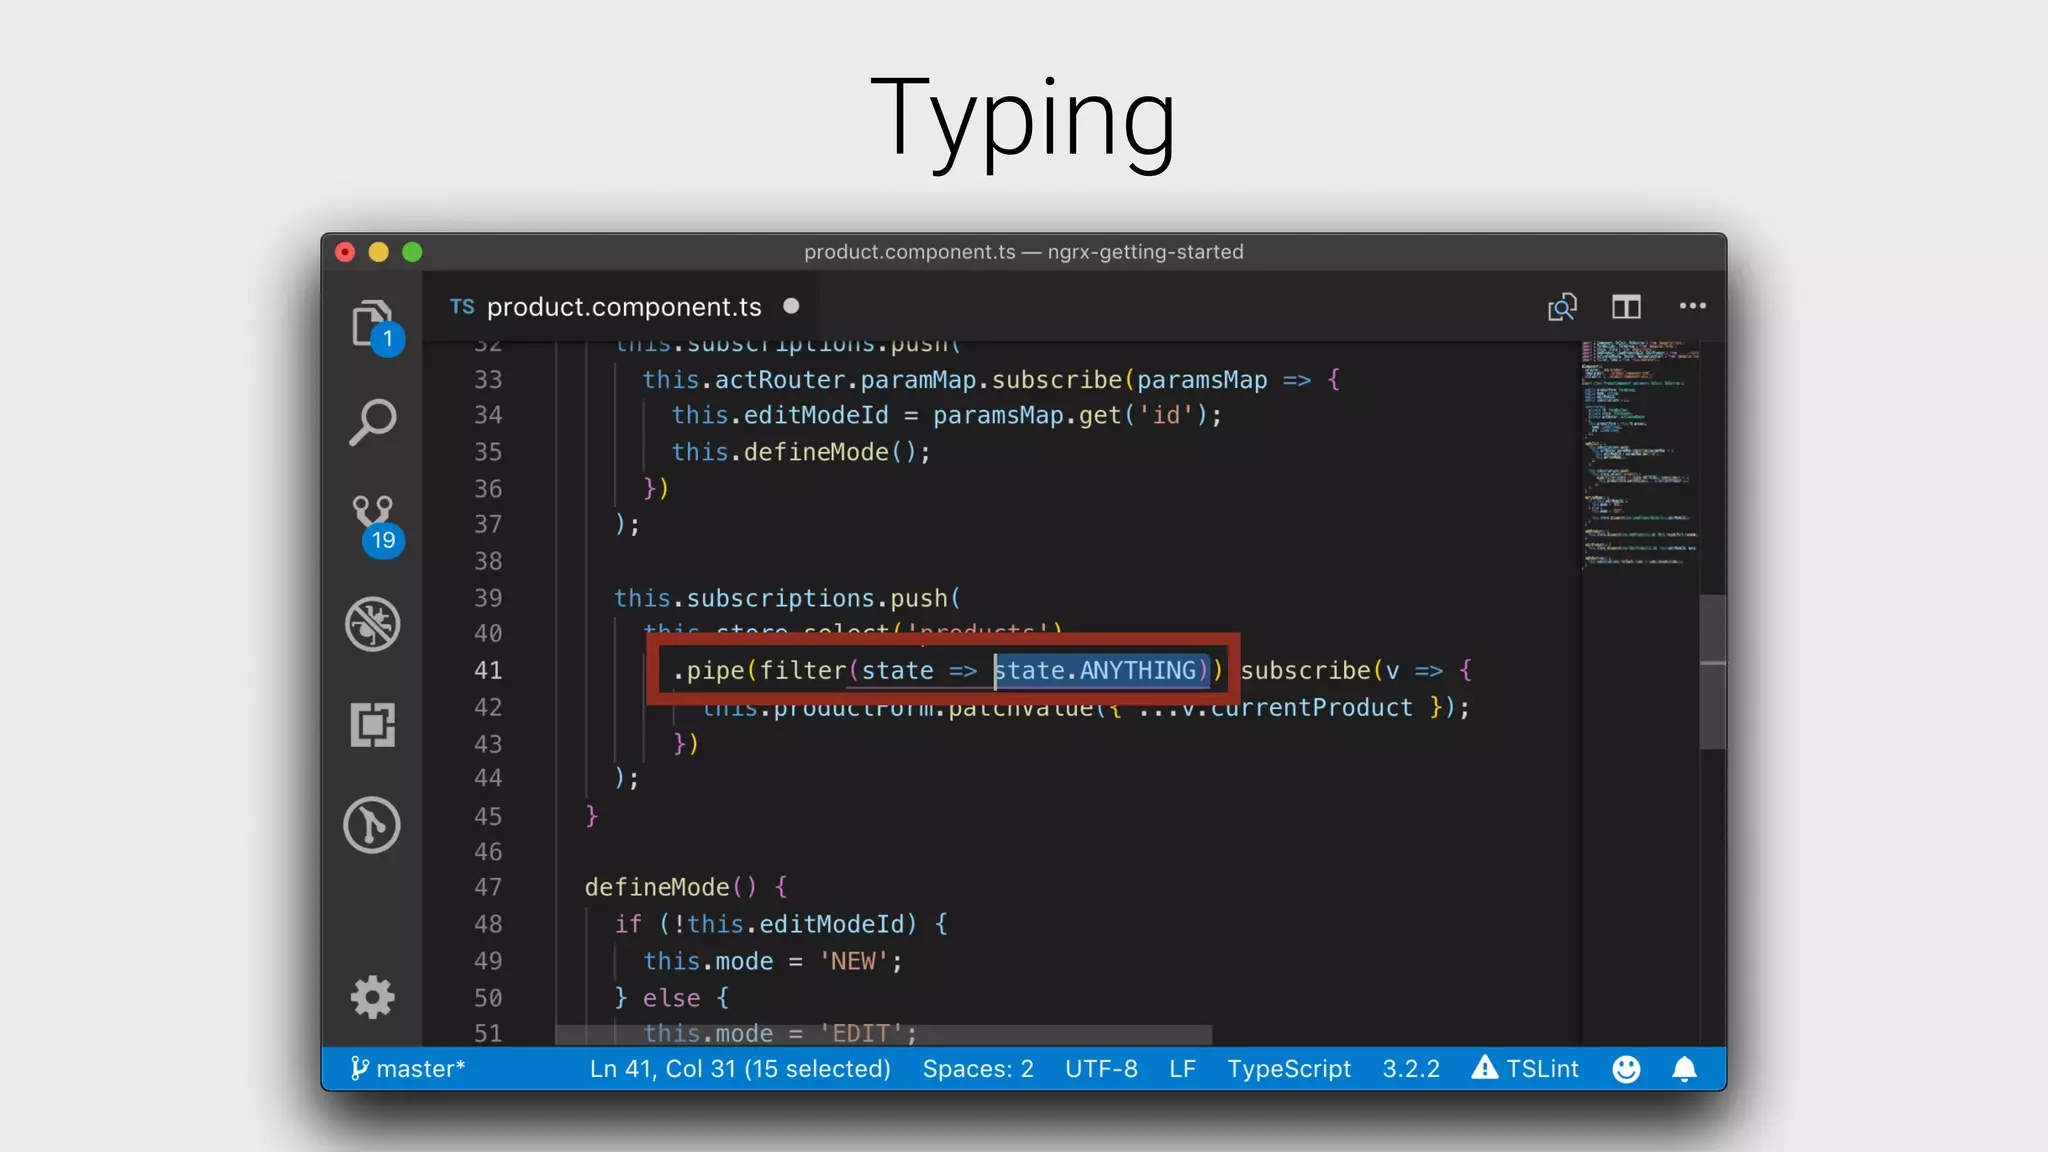Click the code minimap preview
This screenshot has height=1152, width=2048.
[x=1638, y=455]
